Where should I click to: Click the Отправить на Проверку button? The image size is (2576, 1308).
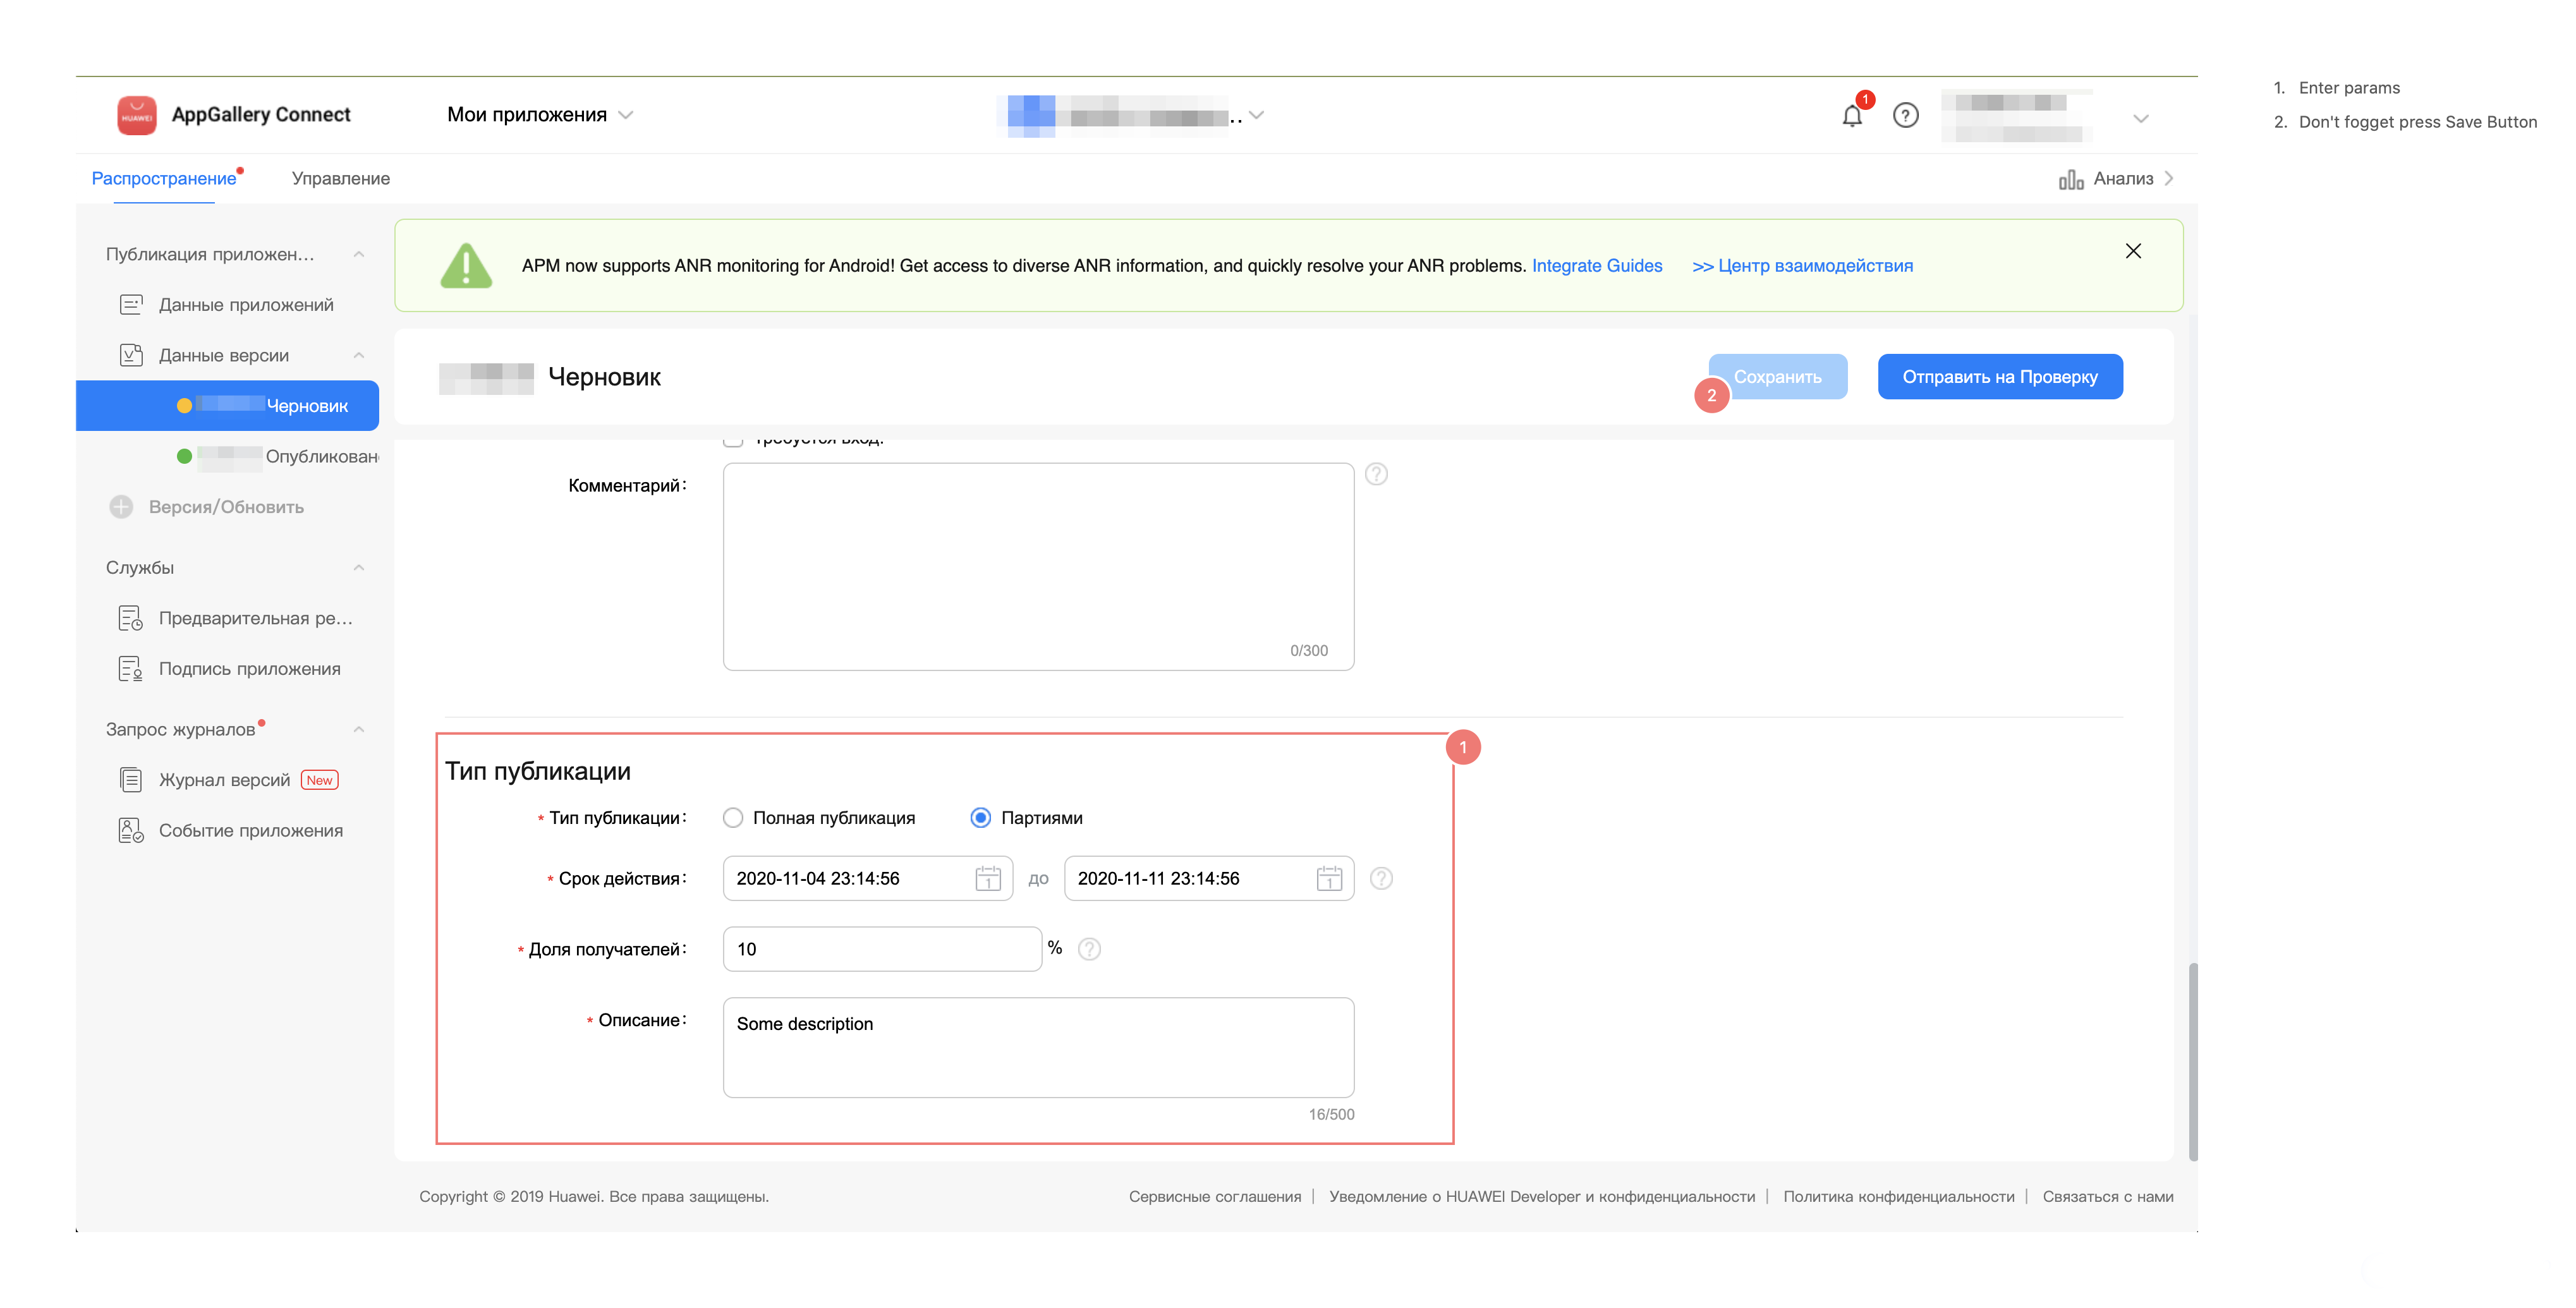point(1999,377)
